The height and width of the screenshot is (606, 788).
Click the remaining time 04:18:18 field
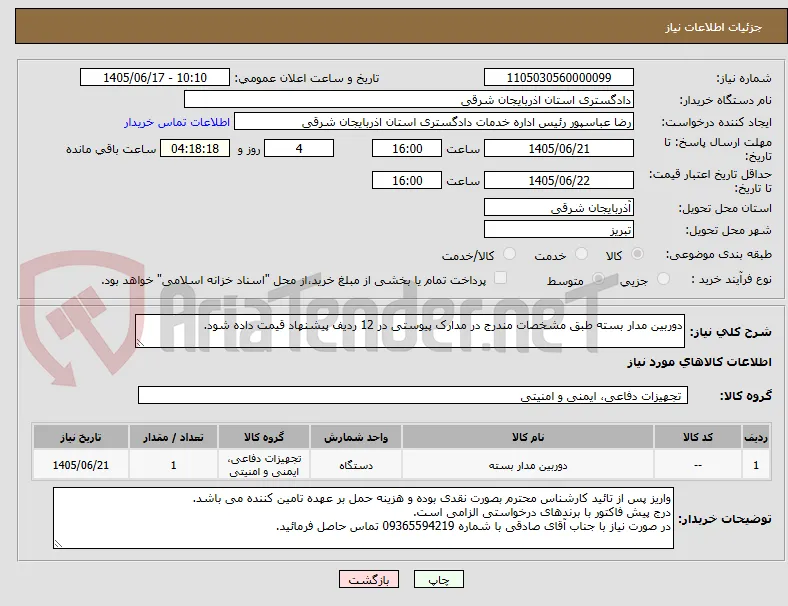pyautogui.click(x=195, y=149)
